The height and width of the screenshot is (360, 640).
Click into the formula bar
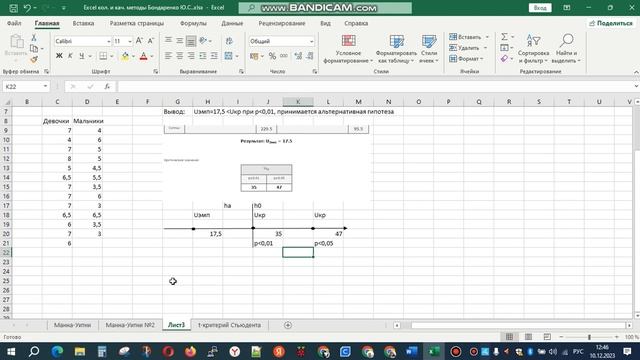[x=376, y=87]
